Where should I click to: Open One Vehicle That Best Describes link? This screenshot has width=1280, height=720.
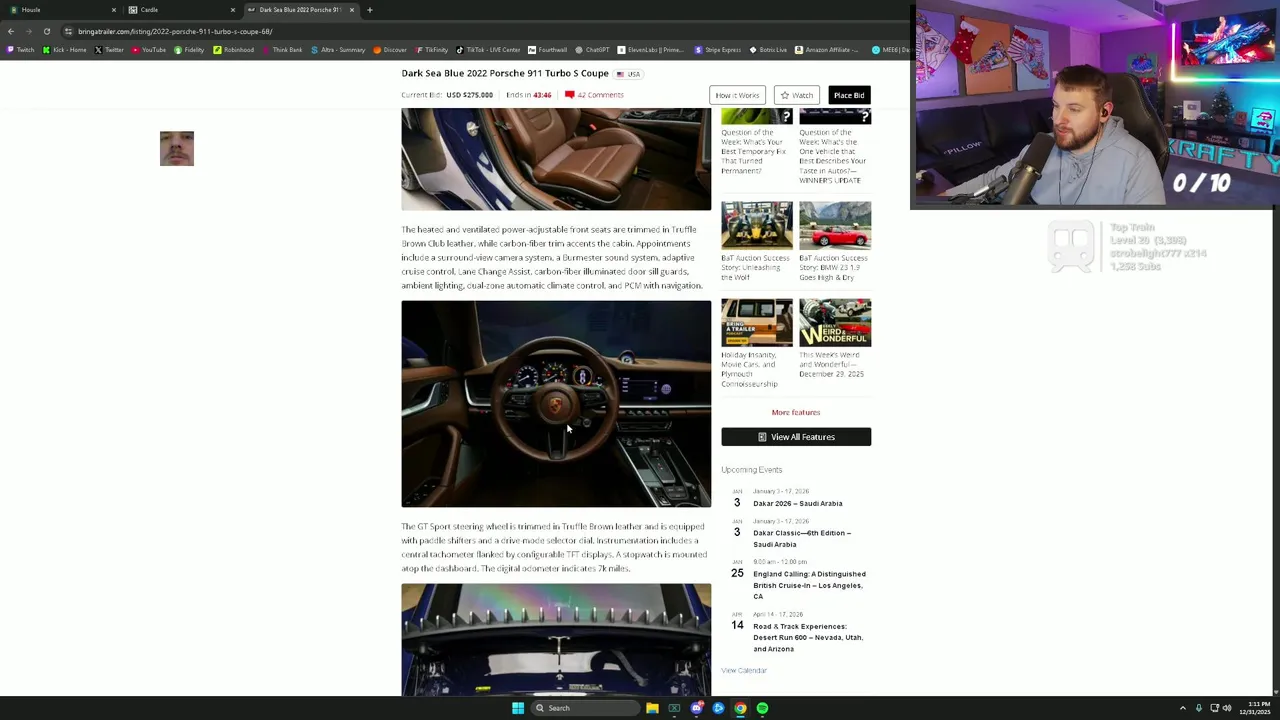point(833,156)
